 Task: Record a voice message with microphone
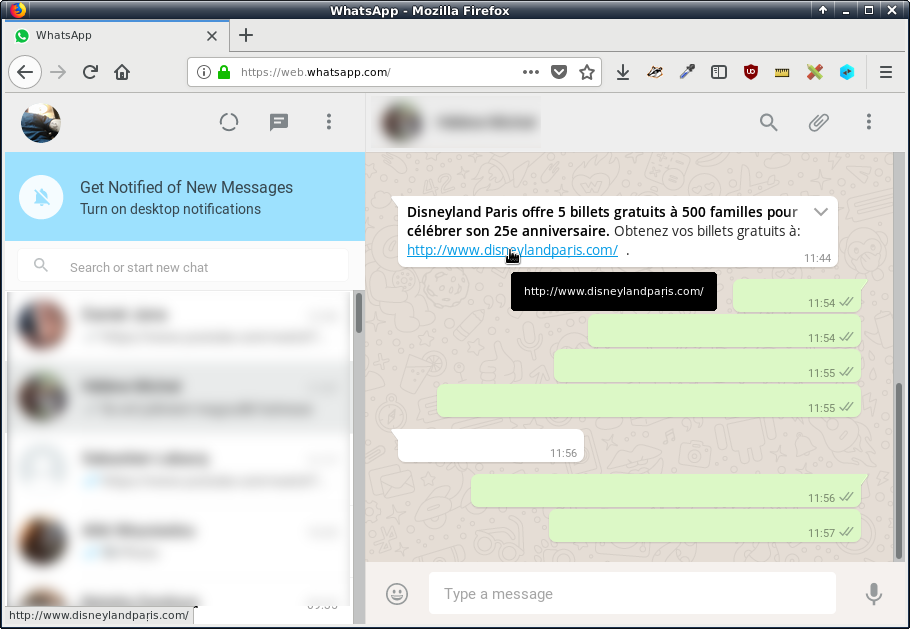[873, 594]
